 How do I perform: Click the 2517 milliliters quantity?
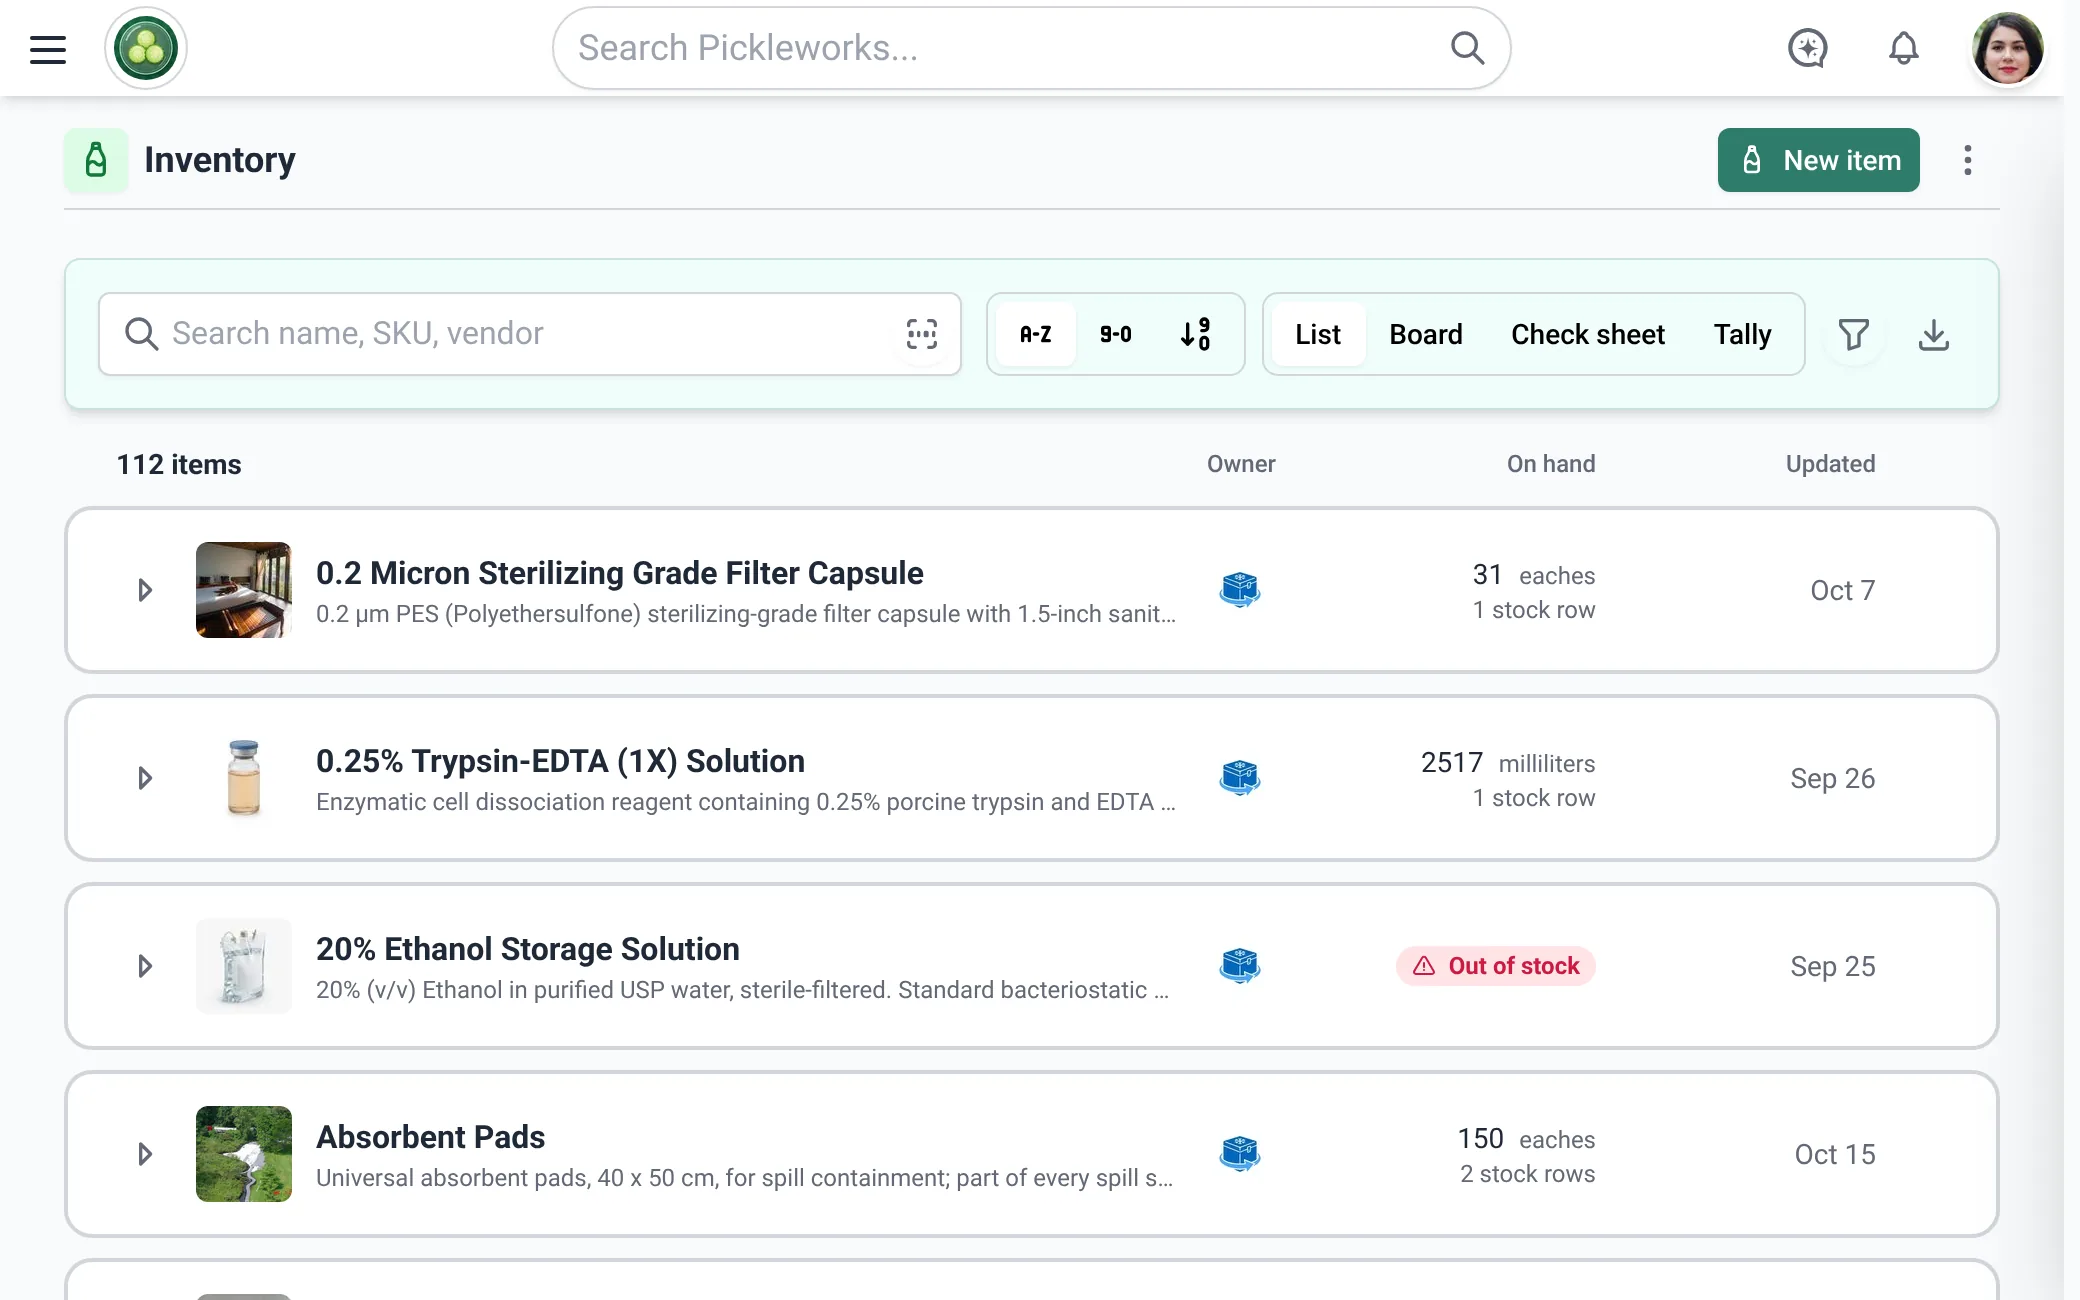1507,763
